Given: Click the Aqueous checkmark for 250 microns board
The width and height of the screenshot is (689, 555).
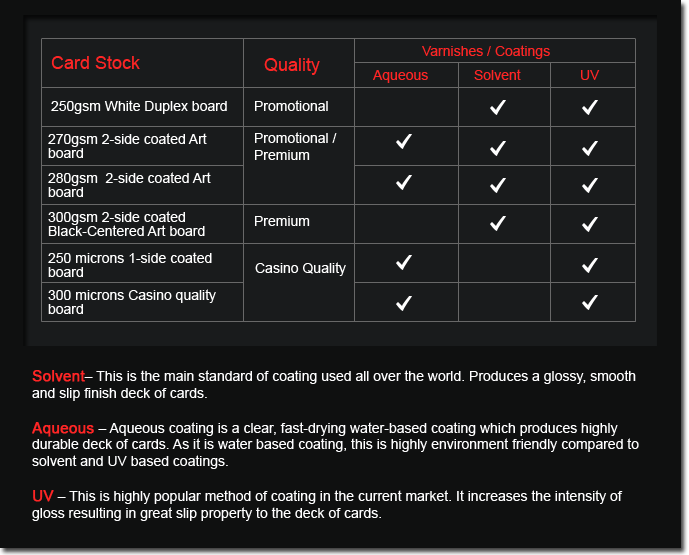Looking at the screenshot, I should [404, 262].
